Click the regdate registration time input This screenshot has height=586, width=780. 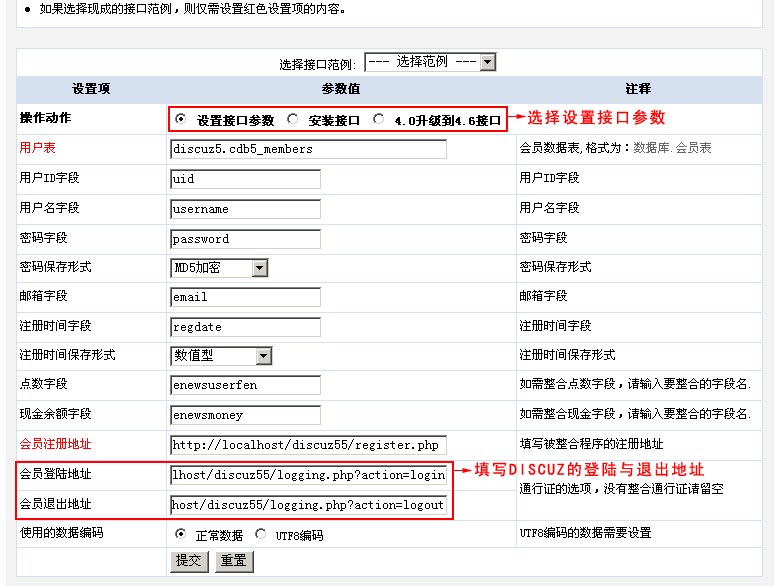coord(245,327)
